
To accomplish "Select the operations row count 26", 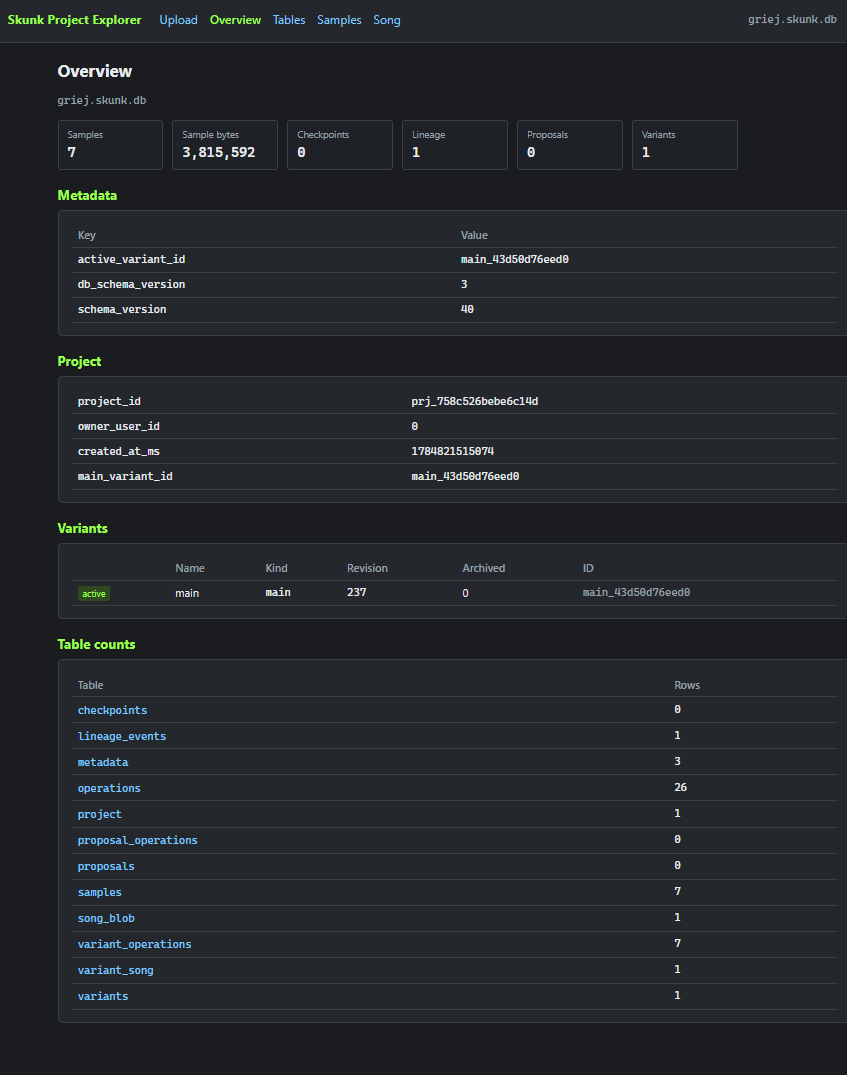I will coord(680,787).
